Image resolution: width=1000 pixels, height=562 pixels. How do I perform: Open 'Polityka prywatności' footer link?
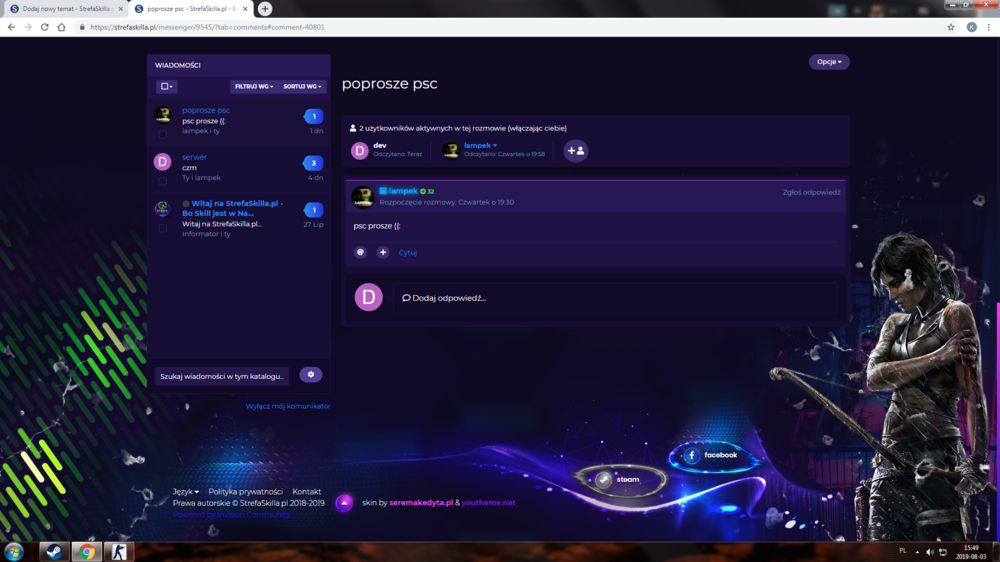tap(246, 492)
